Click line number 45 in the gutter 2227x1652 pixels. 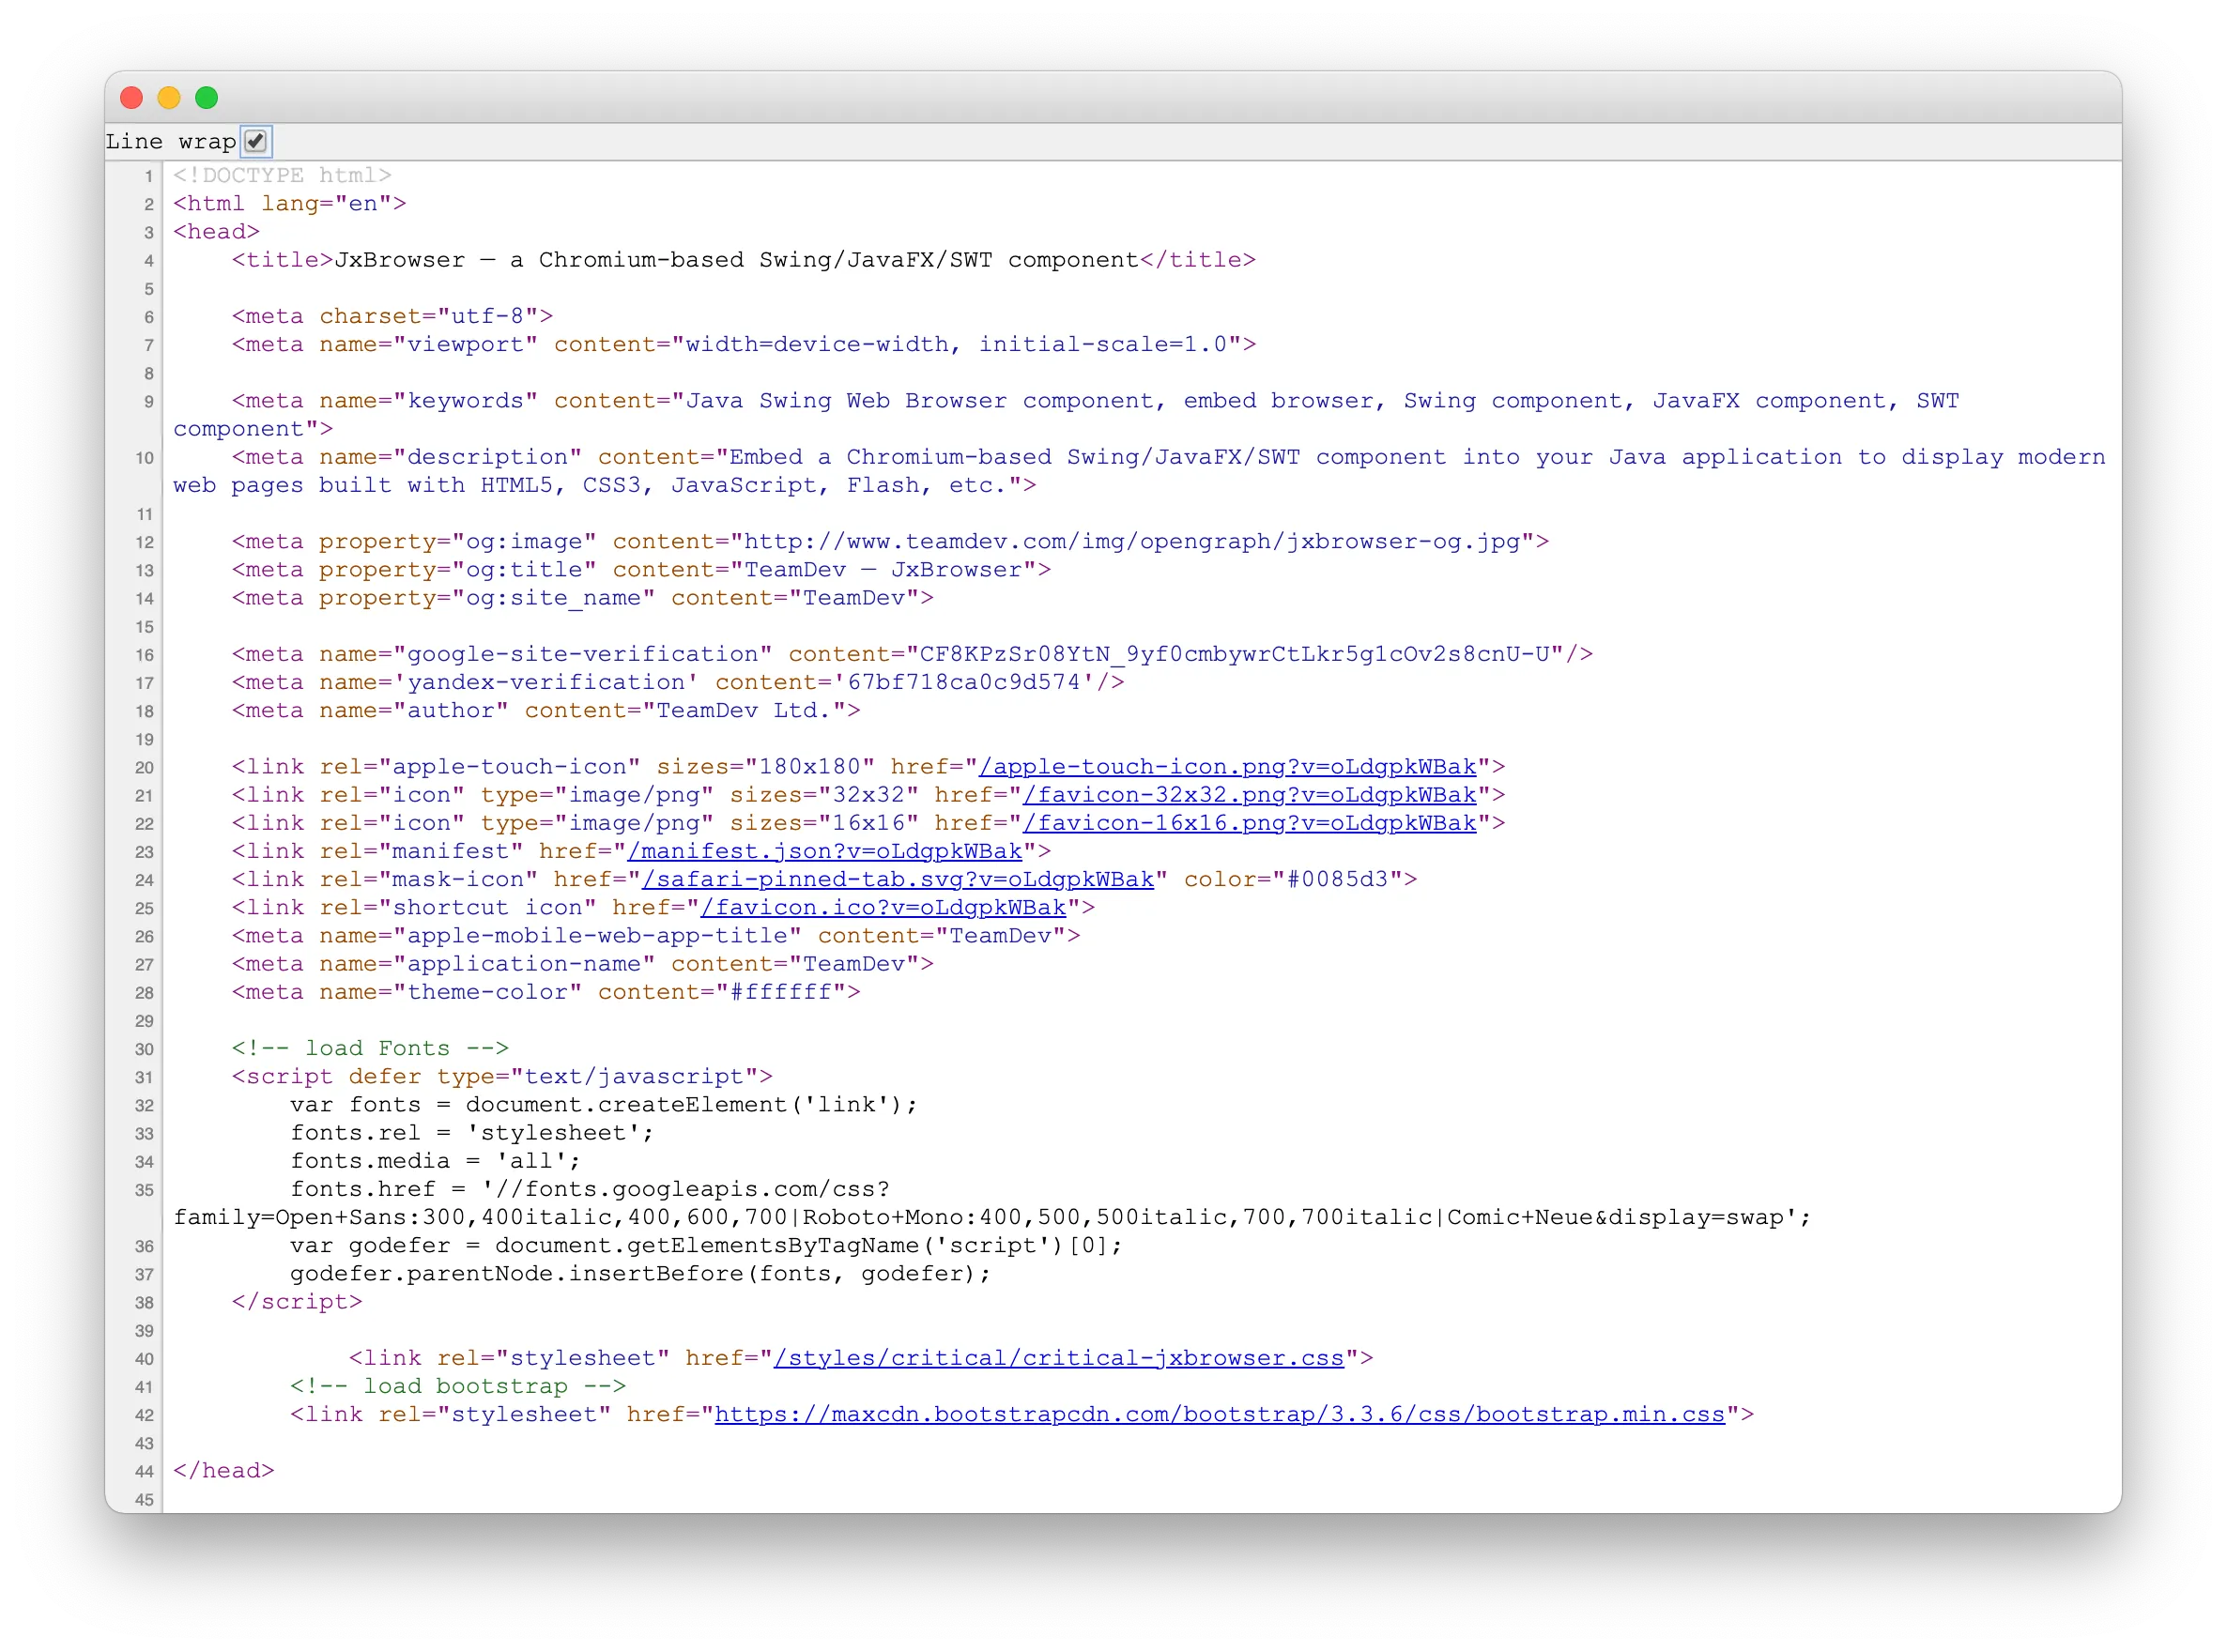[144, 1499]
